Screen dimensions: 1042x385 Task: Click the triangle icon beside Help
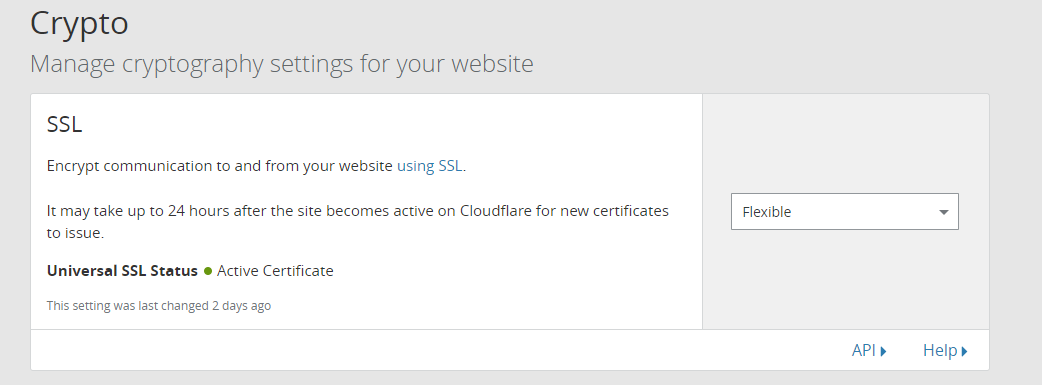[964, 351]
